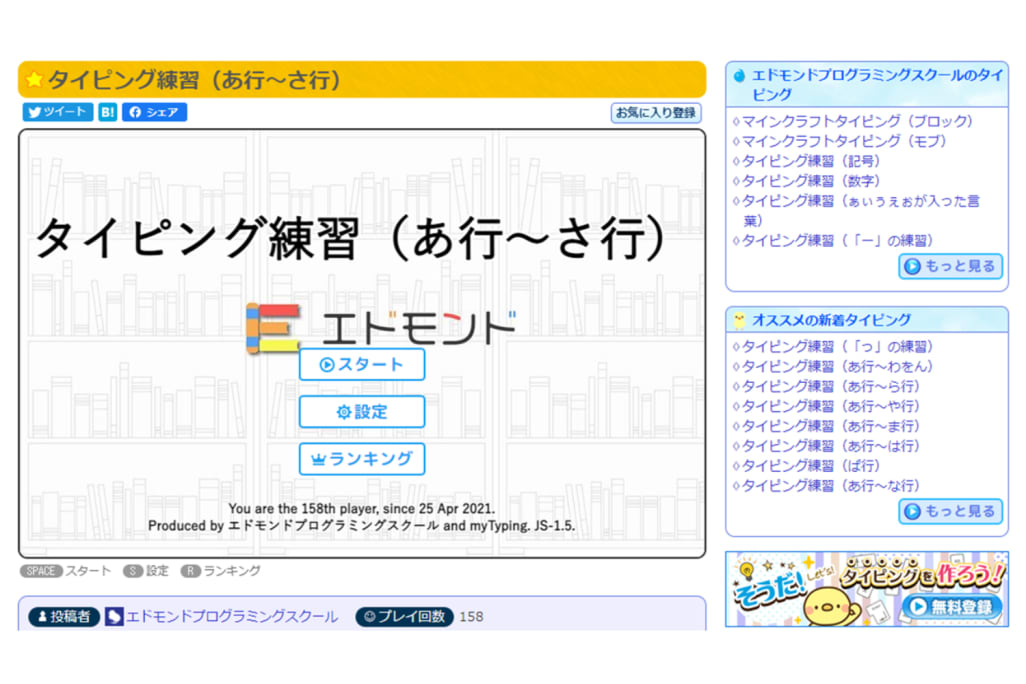Open タイピング練習（ぱ行）link
This screenshot has width=1026, height=684.
coord(805,466)
